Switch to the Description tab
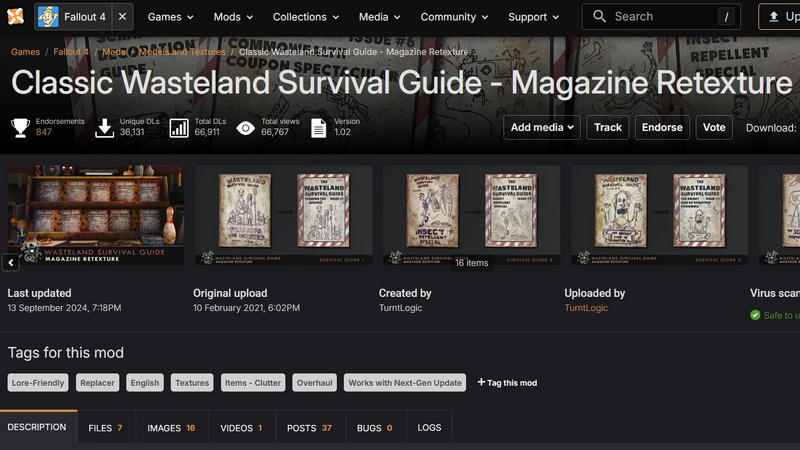The height and width of the screenshot is (450, 800). click(39, 427)
